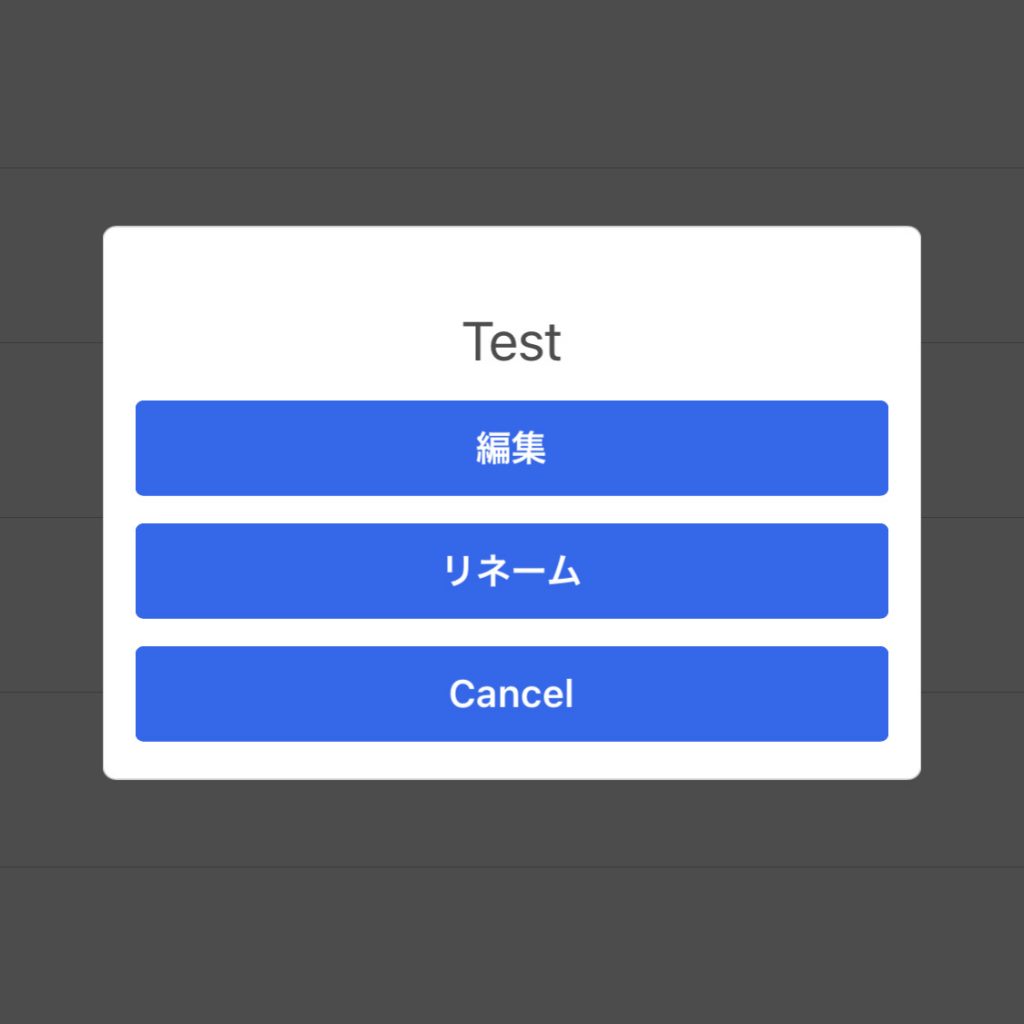Click white gap between 編集 and リネーム
Screen dimensions: 1024x1024
[511, 509]
